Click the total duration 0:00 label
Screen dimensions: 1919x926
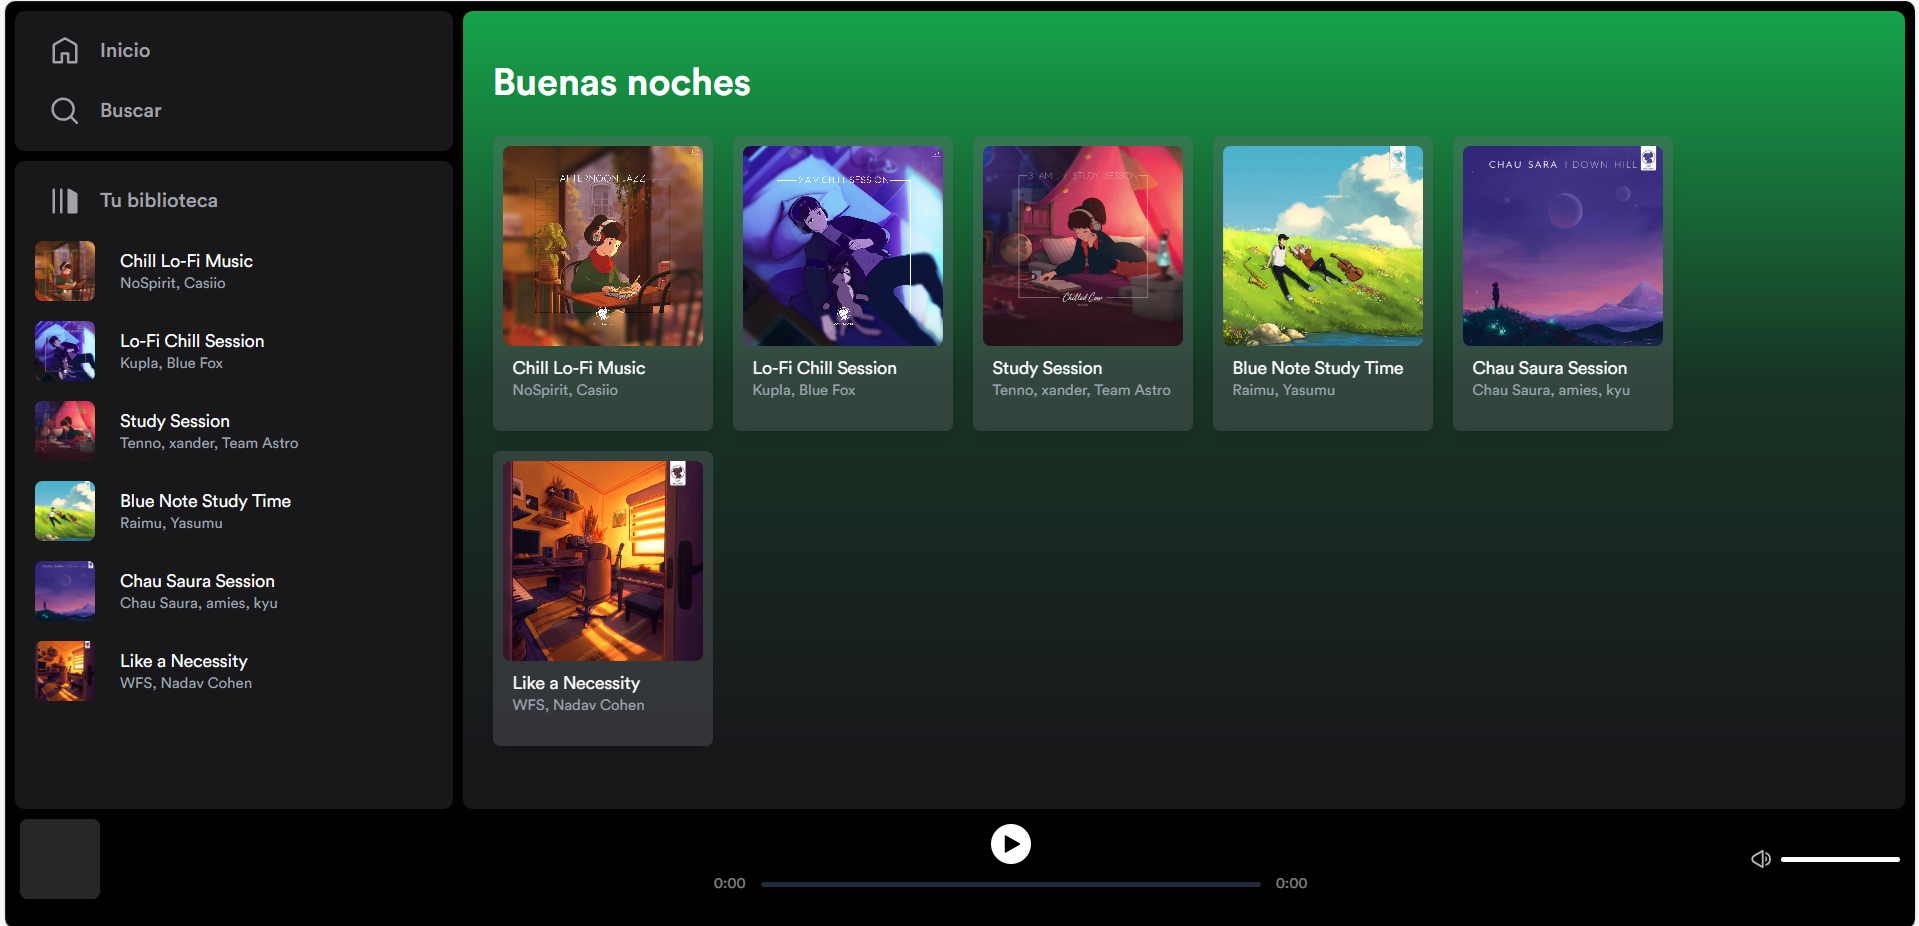pyautogui.click(x=1291, y=883)
